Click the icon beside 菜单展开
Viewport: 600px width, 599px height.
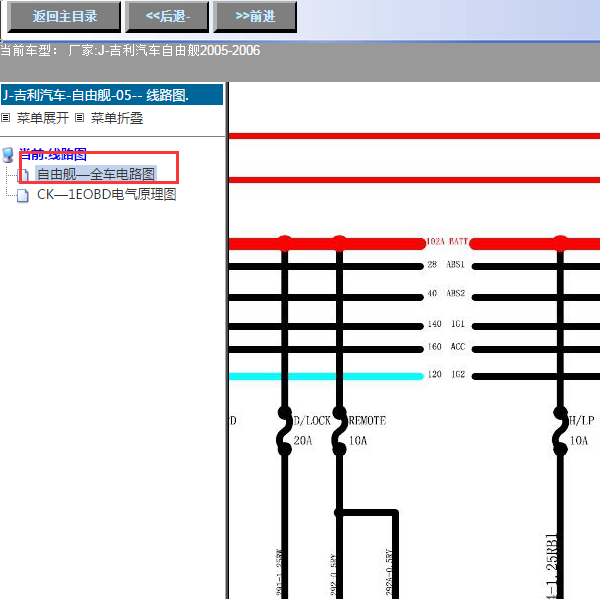click(x=5, y=118)
